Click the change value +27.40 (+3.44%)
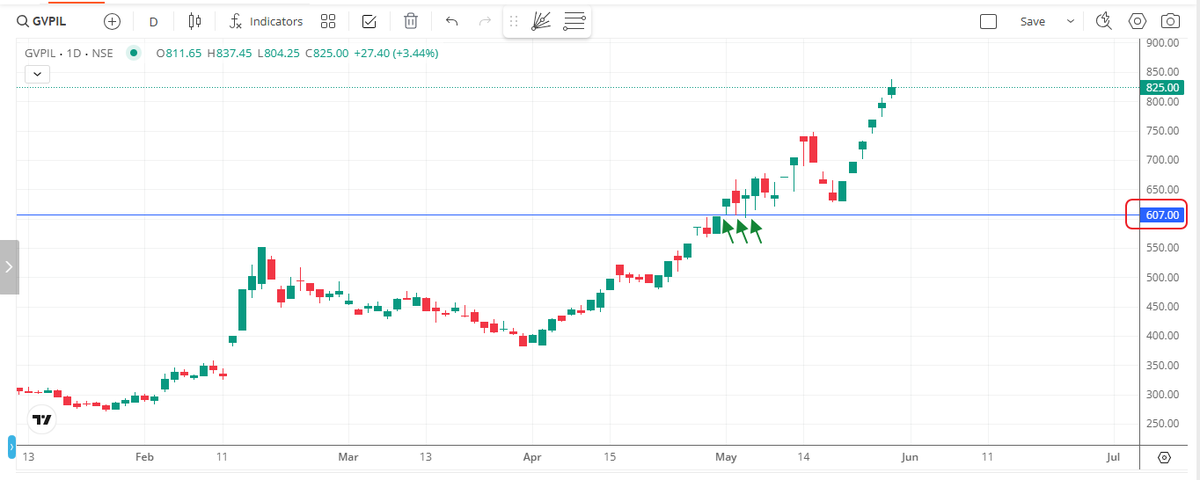Screen dimensions: 1200x480 (x=396, y=53)
